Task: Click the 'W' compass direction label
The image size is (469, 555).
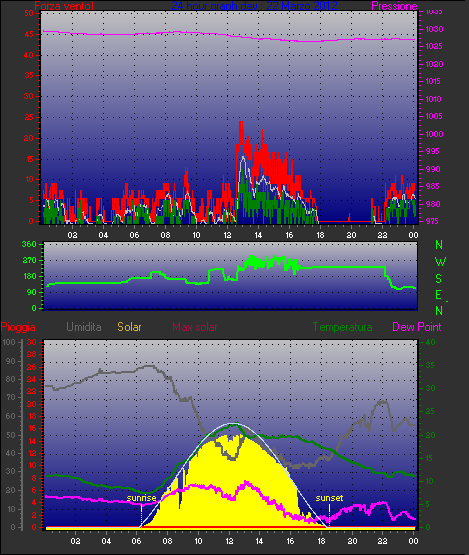Action: point(440,262)
